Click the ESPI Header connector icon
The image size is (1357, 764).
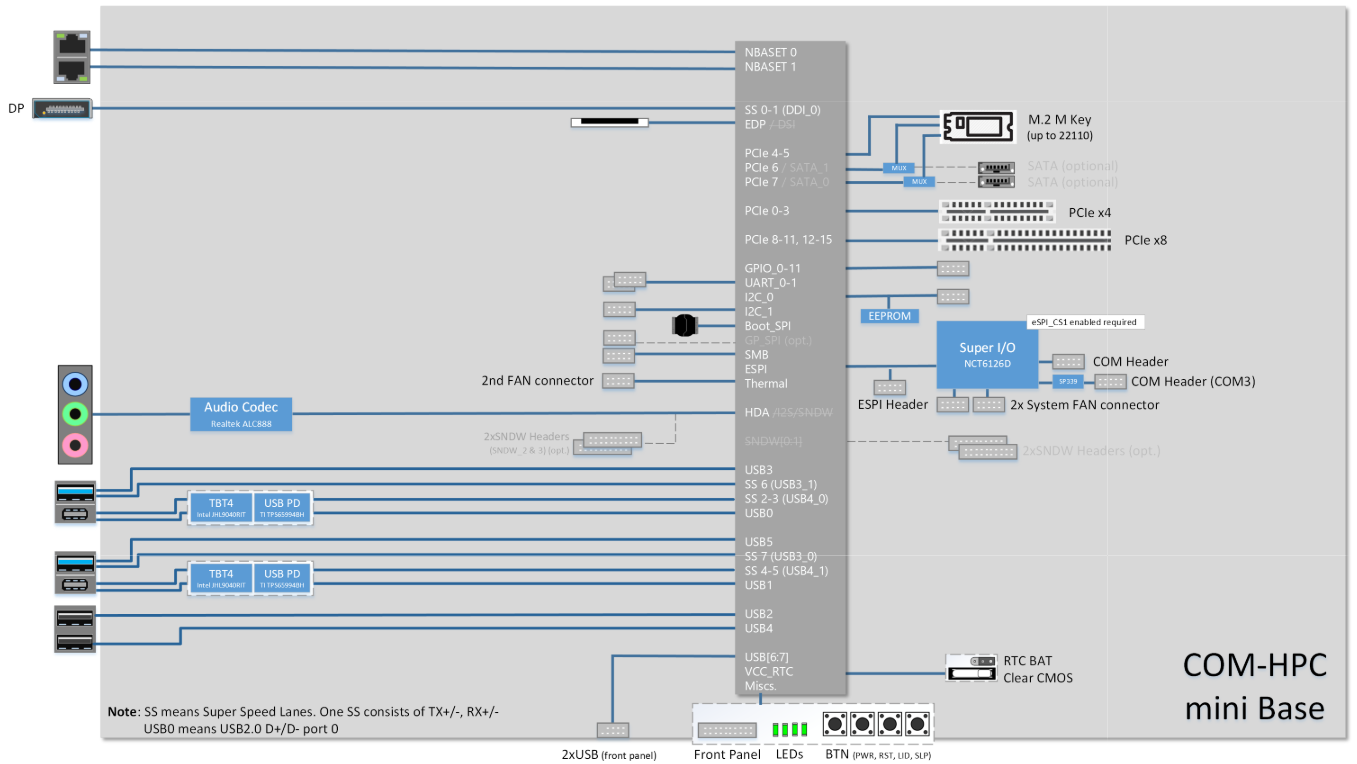889,387
